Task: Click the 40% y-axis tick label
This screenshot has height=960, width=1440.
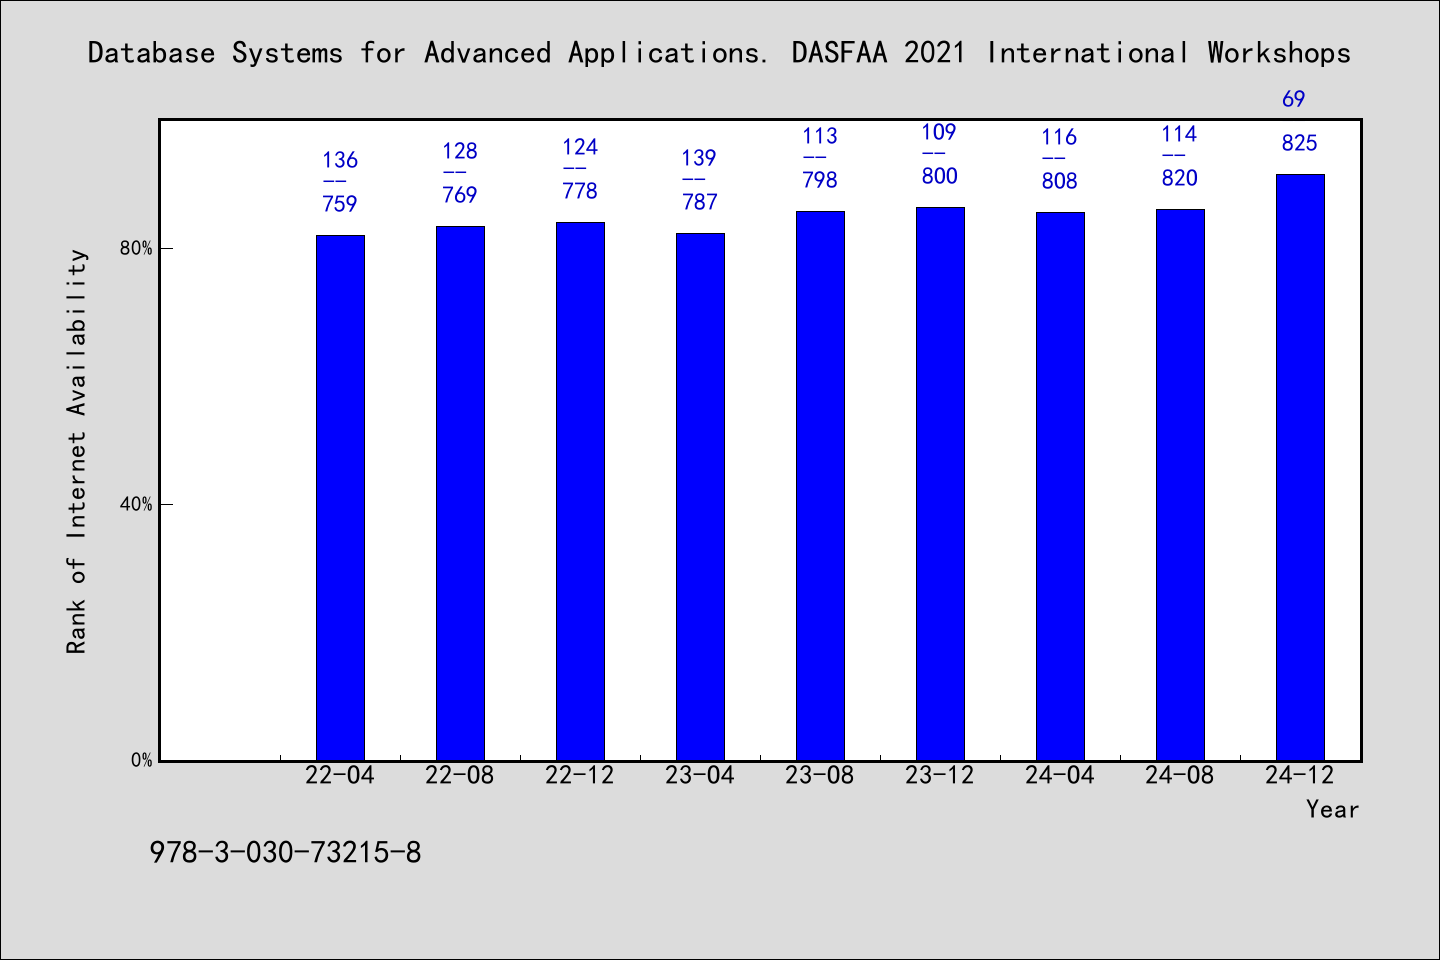Action: (136, 504)
